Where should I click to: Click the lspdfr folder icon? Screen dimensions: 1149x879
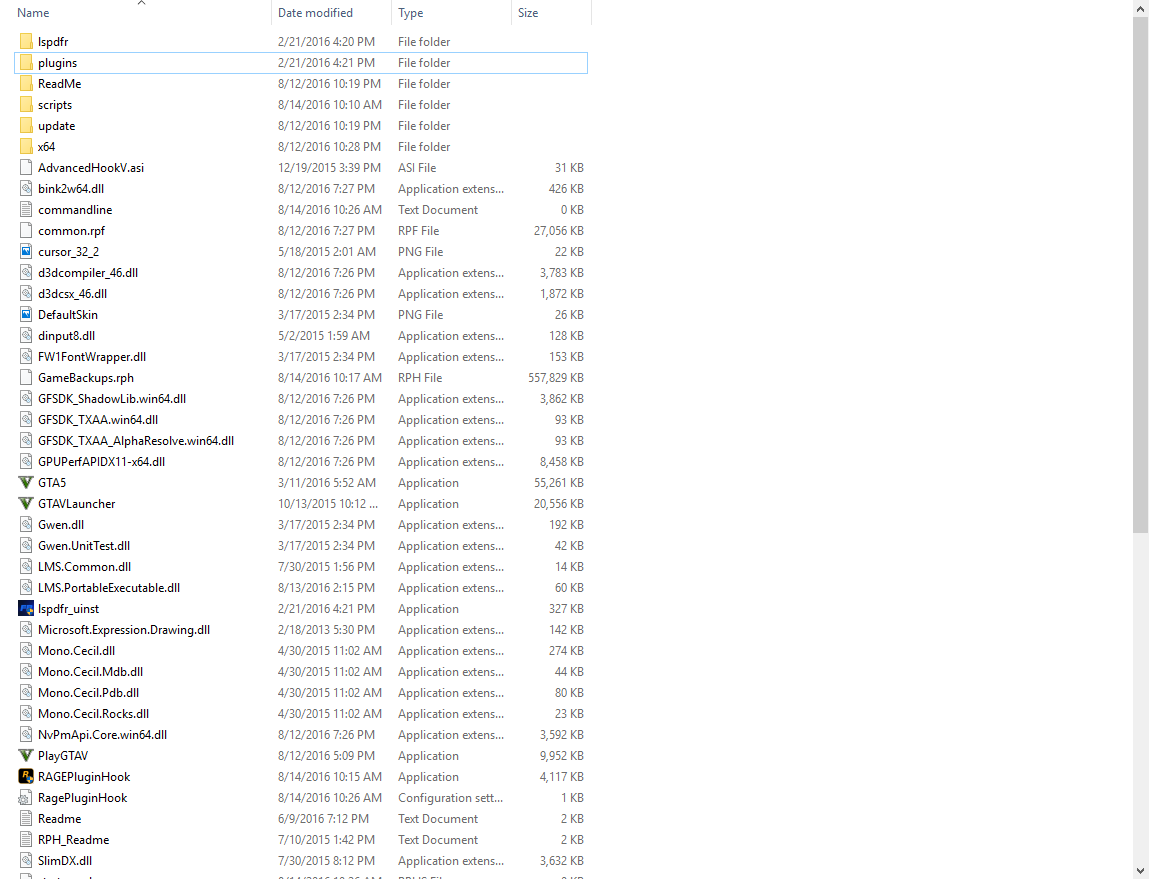tap(26, 42)
